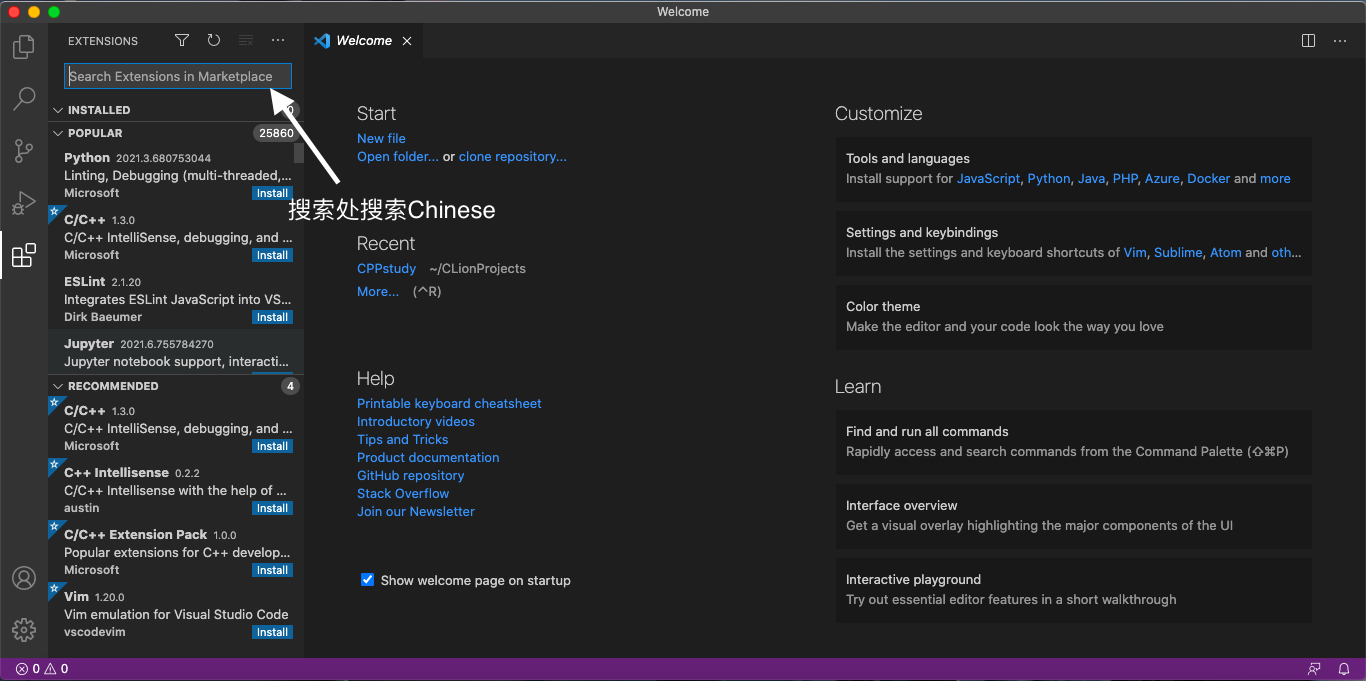Open the Split Editor icon
This screenshot has height=681, width=1366.
[x=1308, y=40]
